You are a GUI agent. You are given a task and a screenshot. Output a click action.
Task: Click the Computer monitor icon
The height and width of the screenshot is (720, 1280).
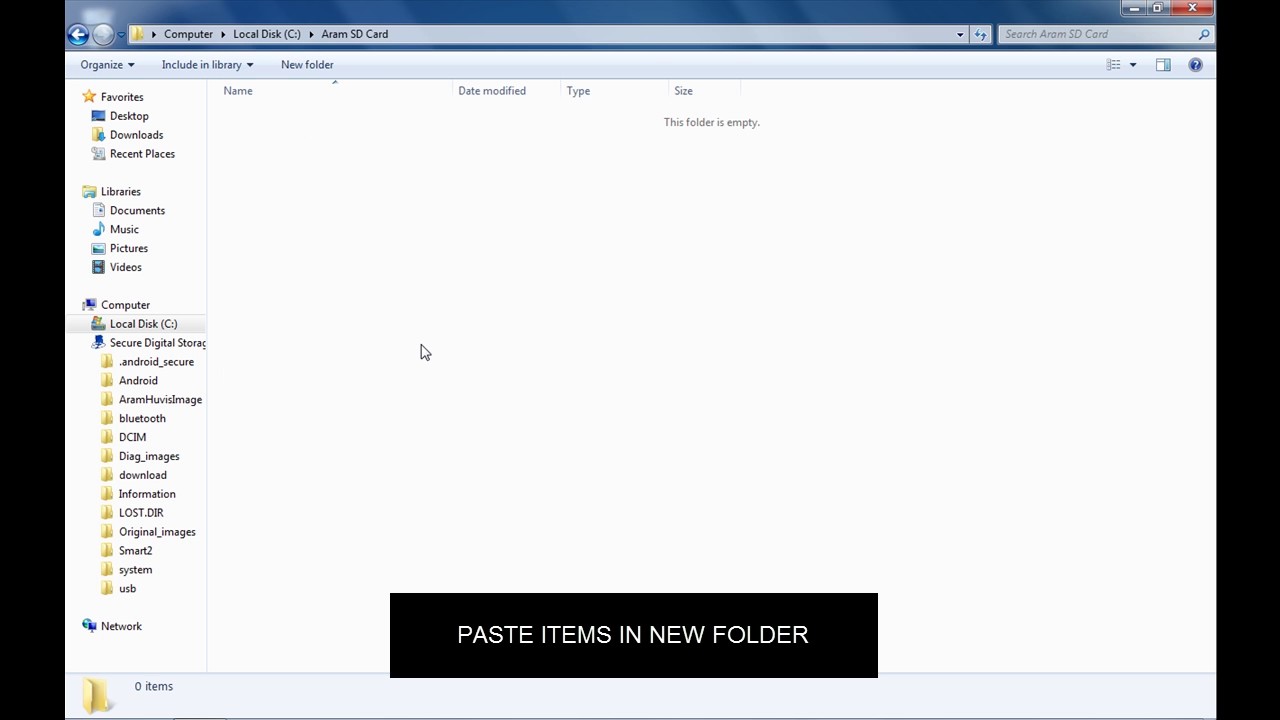[89, 305]
